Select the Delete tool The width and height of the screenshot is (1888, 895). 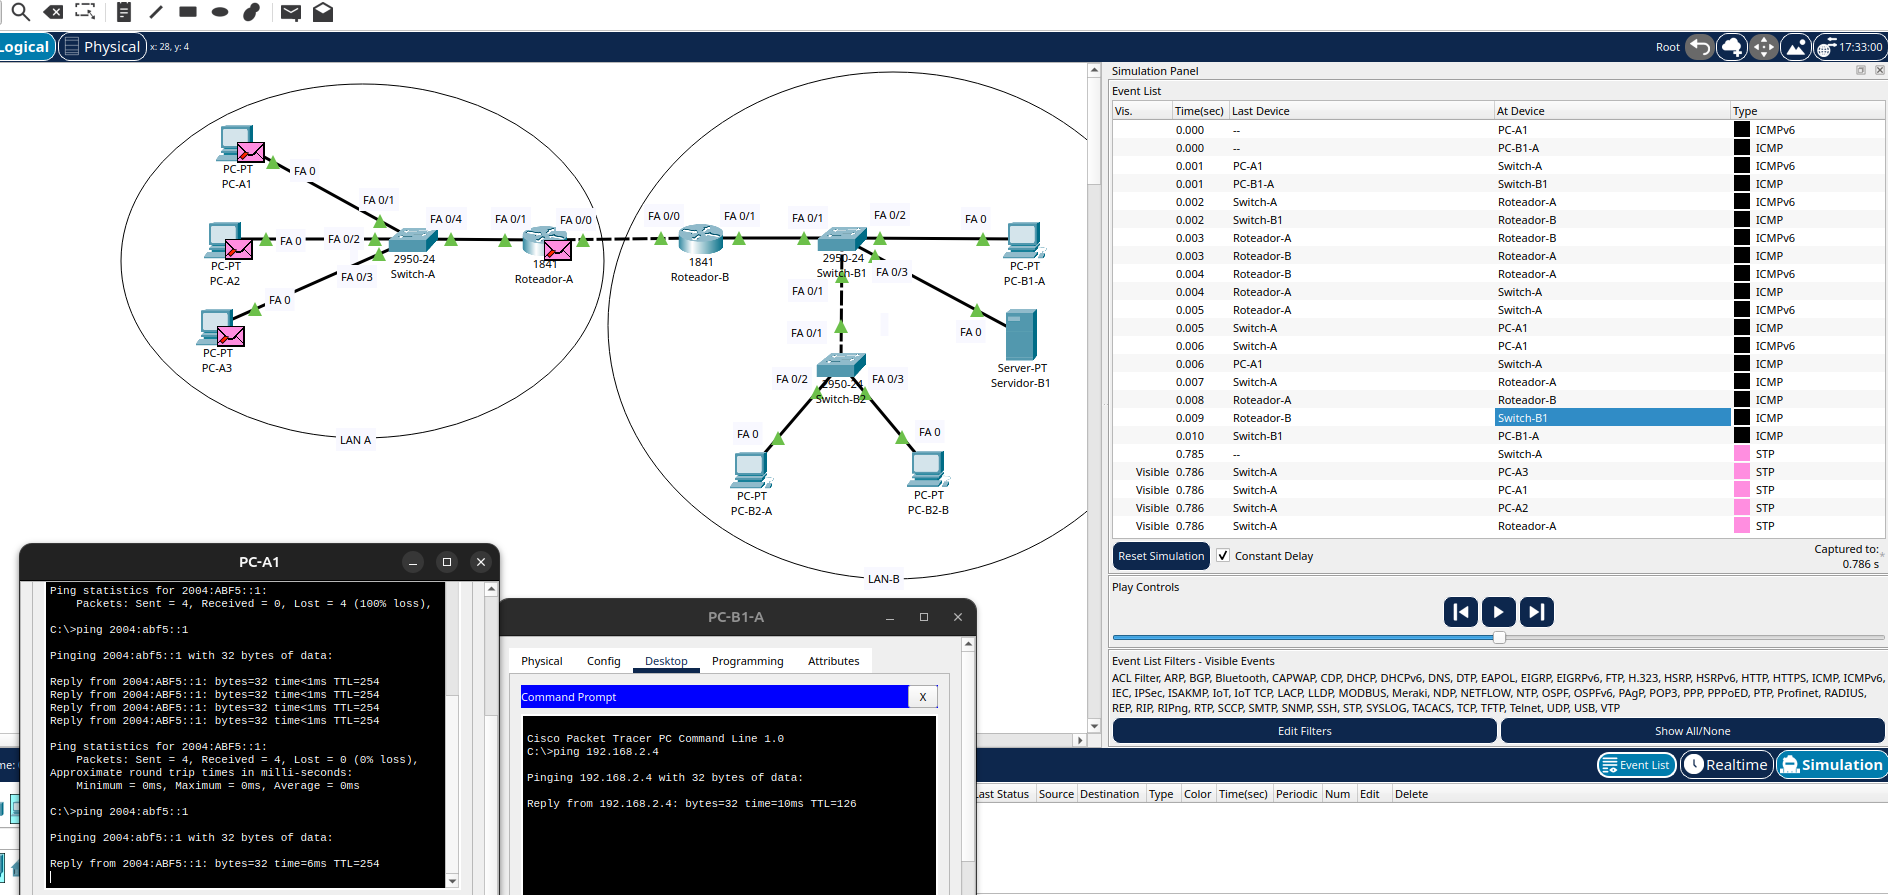pyautogui.click(x=53, y=12)
